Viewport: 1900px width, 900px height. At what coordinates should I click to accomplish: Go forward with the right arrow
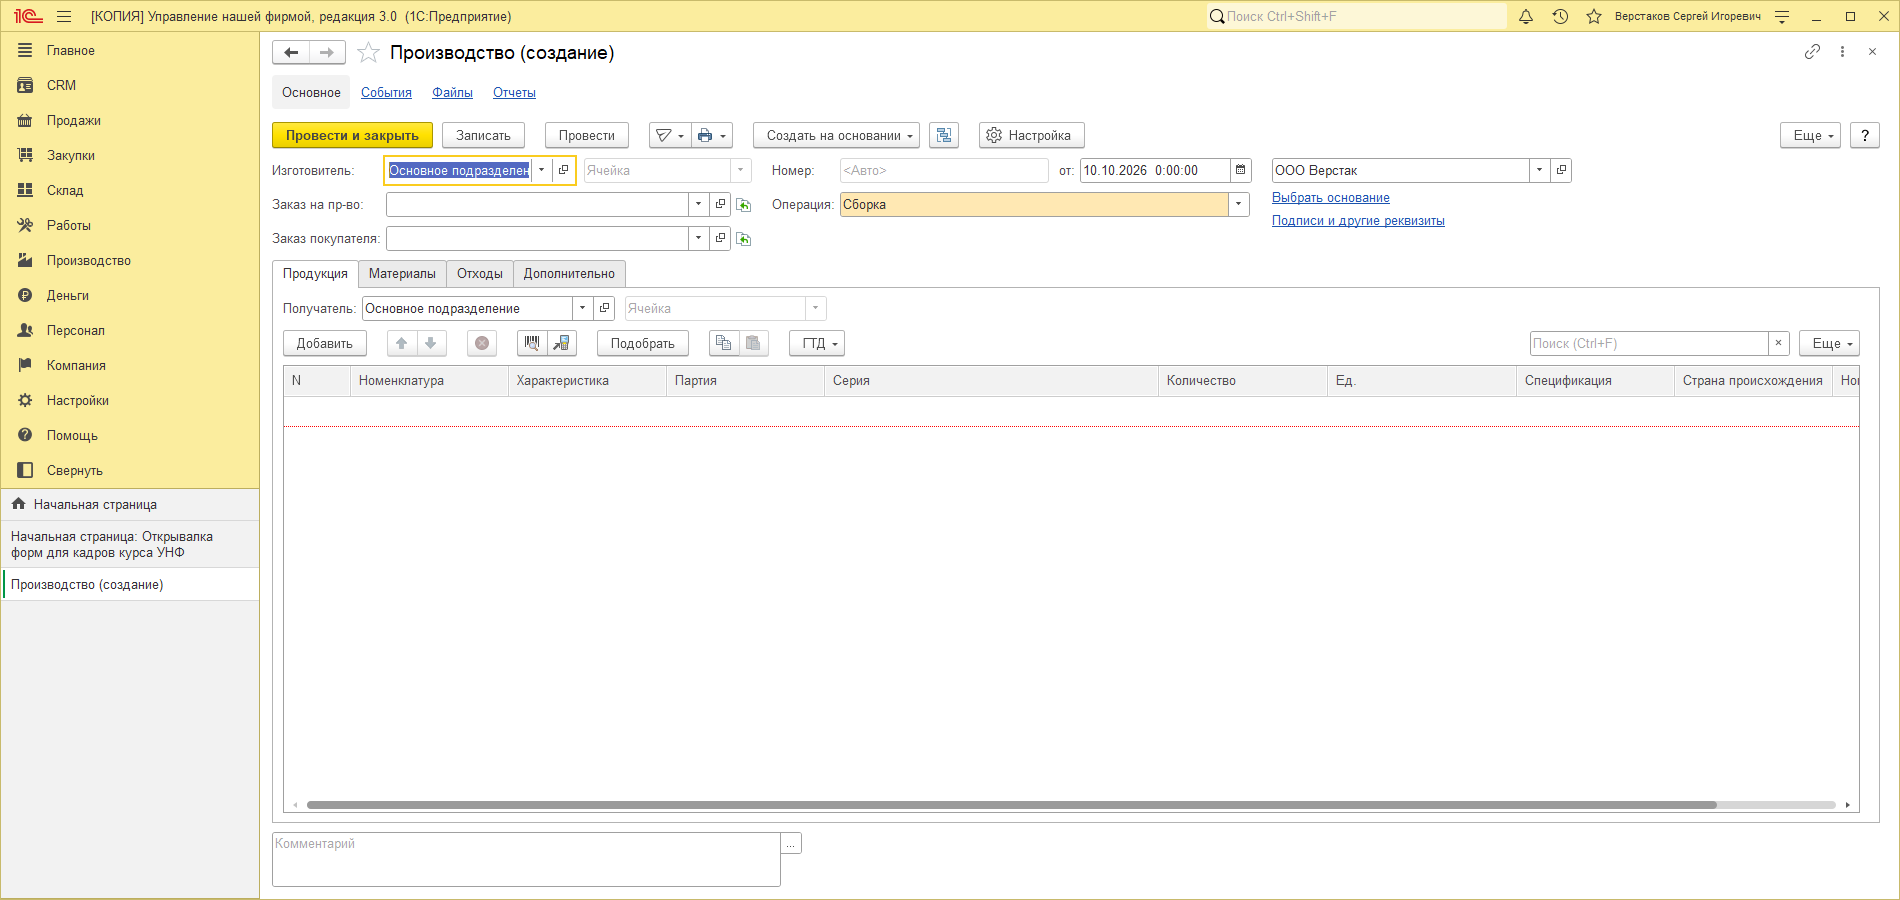click(327, 52)
